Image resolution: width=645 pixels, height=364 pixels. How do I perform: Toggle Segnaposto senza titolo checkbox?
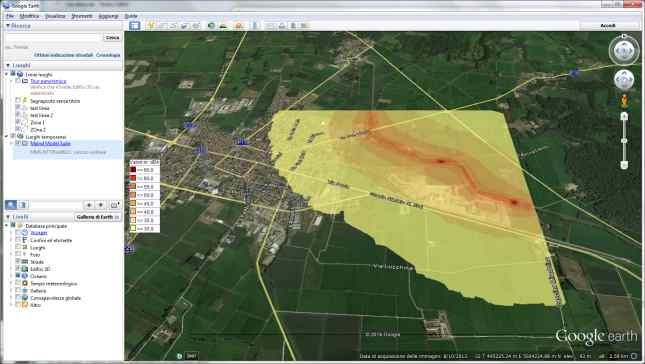(x=18, y=100)
